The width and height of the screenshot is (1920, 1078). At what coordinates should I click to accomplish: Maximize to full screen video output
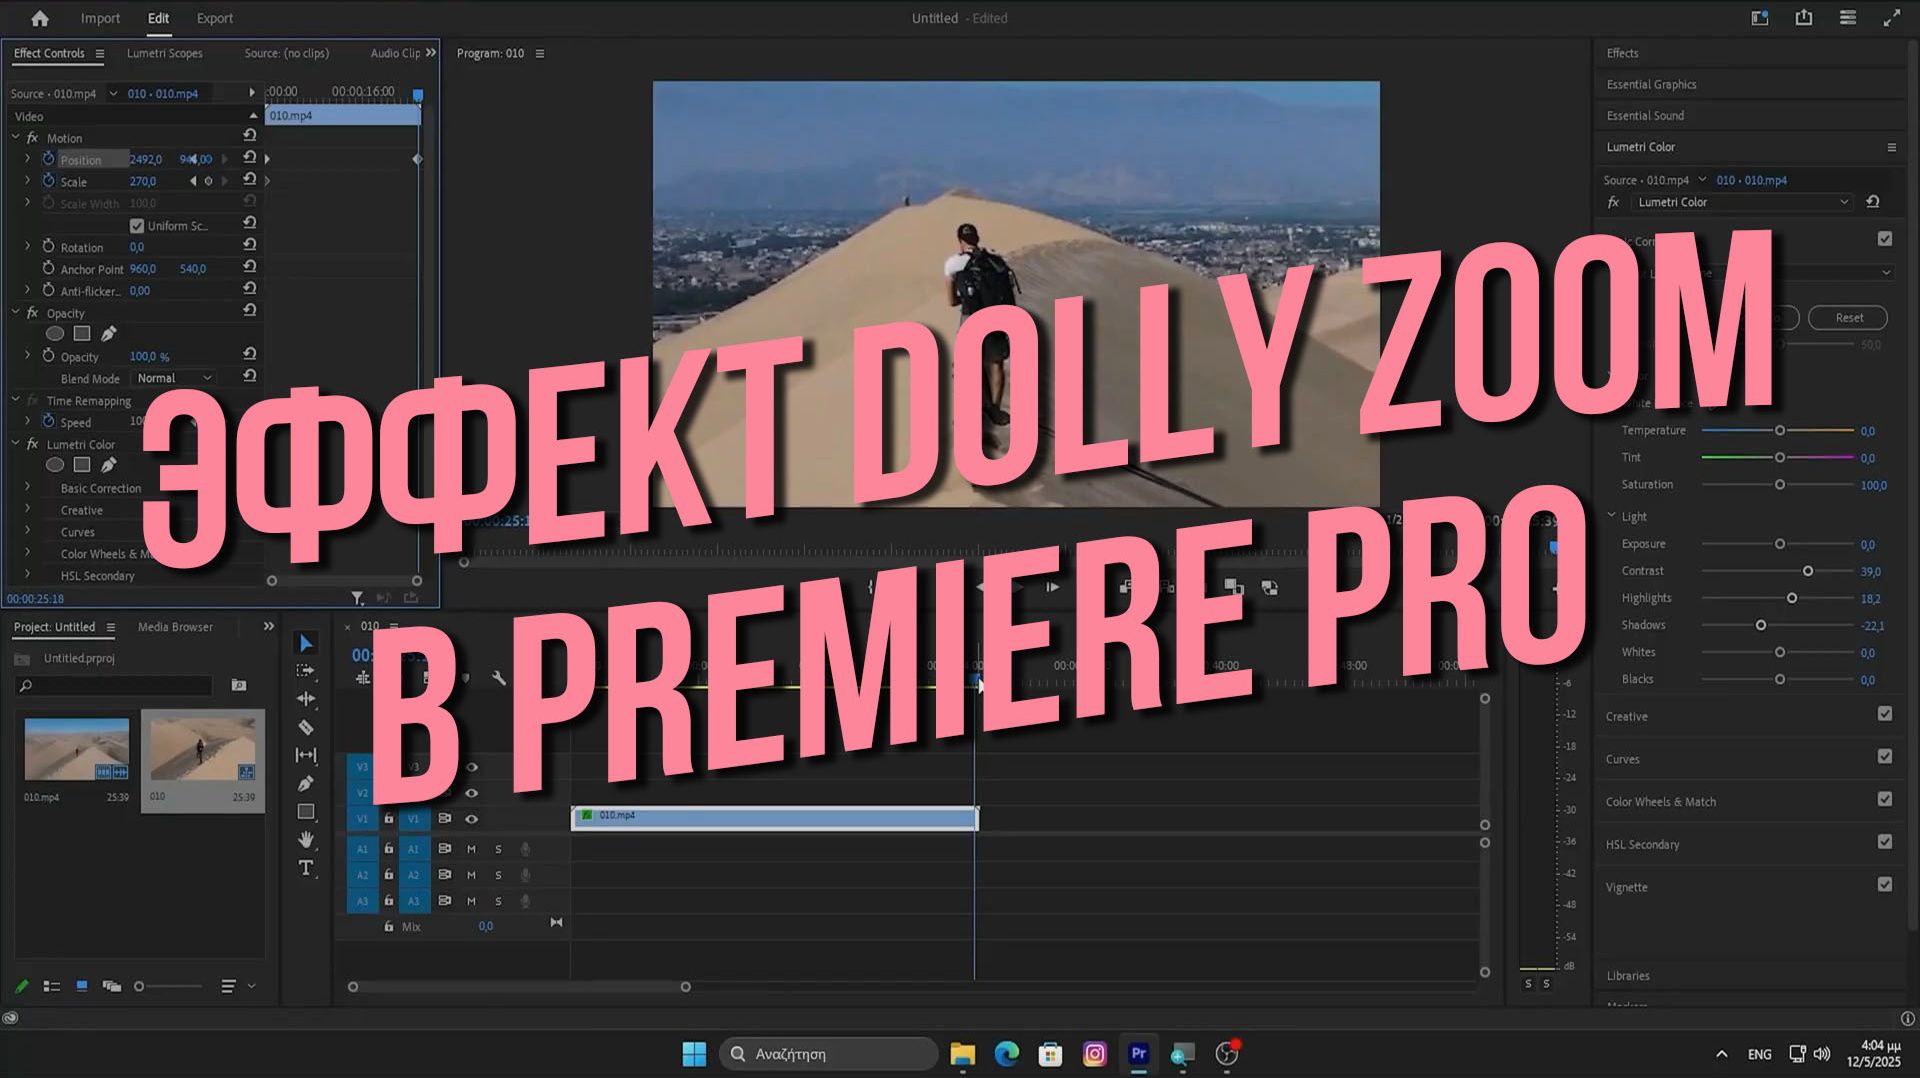[1892, 18]
